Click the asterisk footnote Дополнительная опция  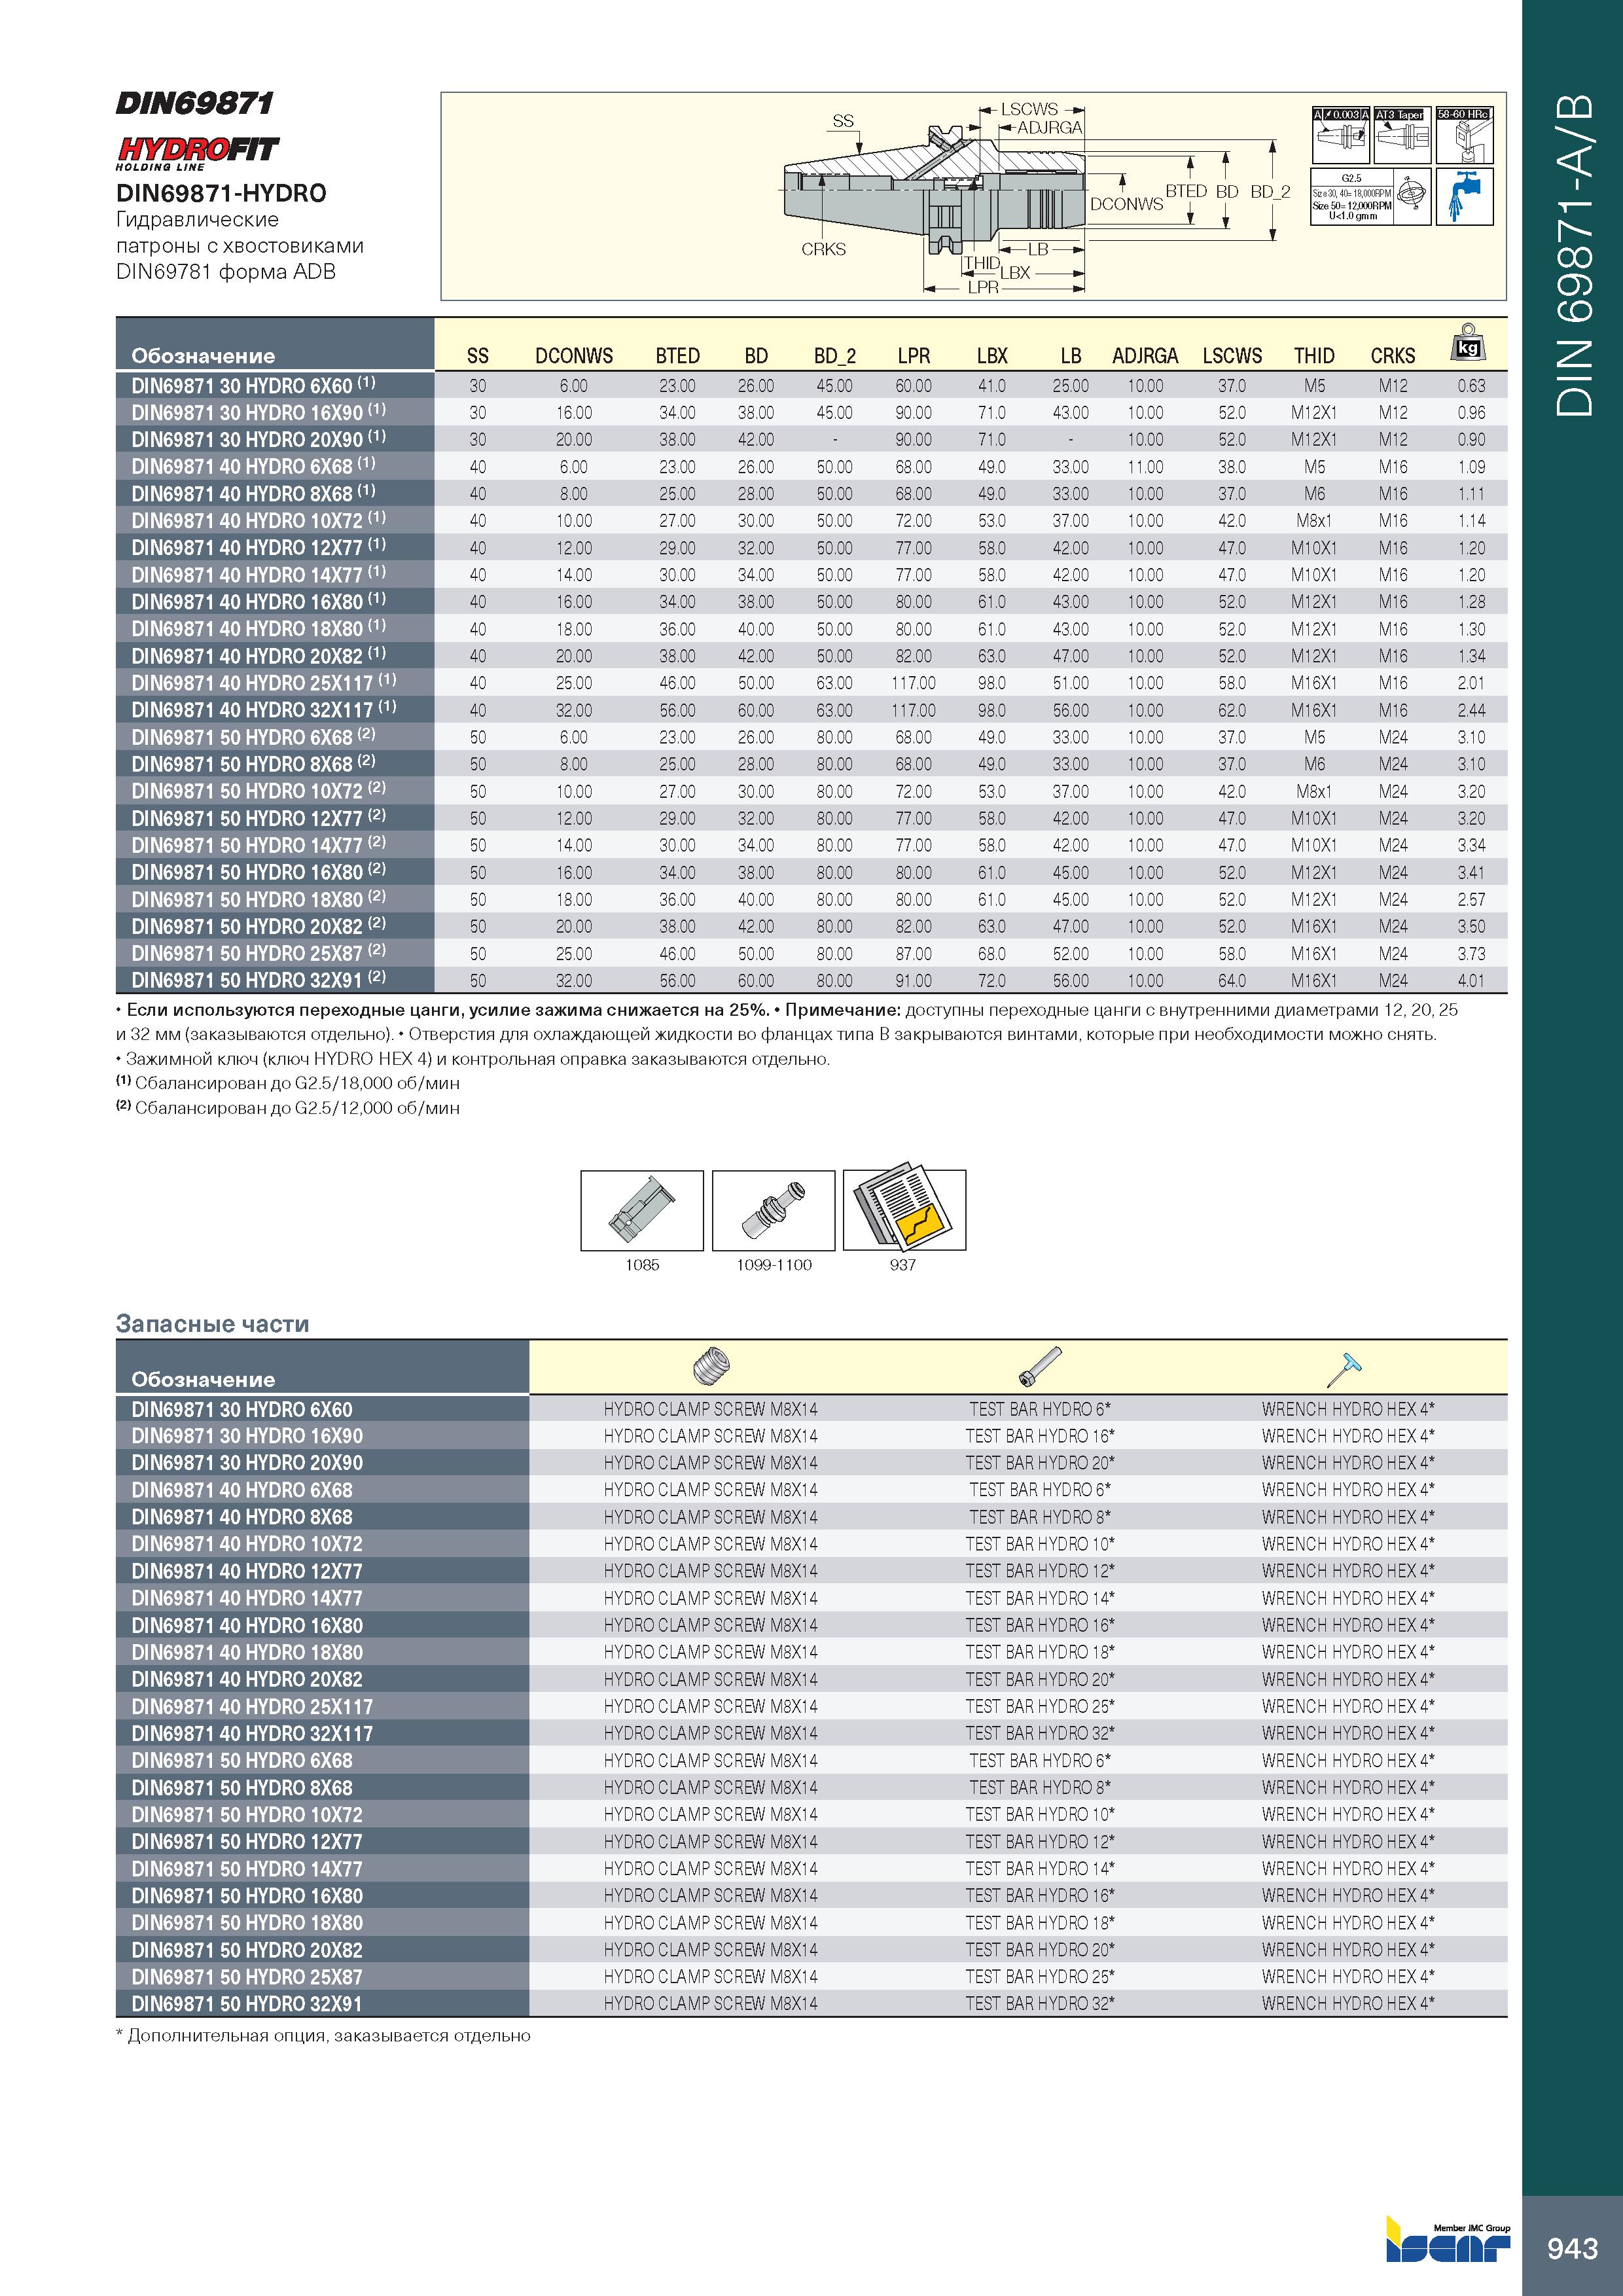tap(323, 2035)
